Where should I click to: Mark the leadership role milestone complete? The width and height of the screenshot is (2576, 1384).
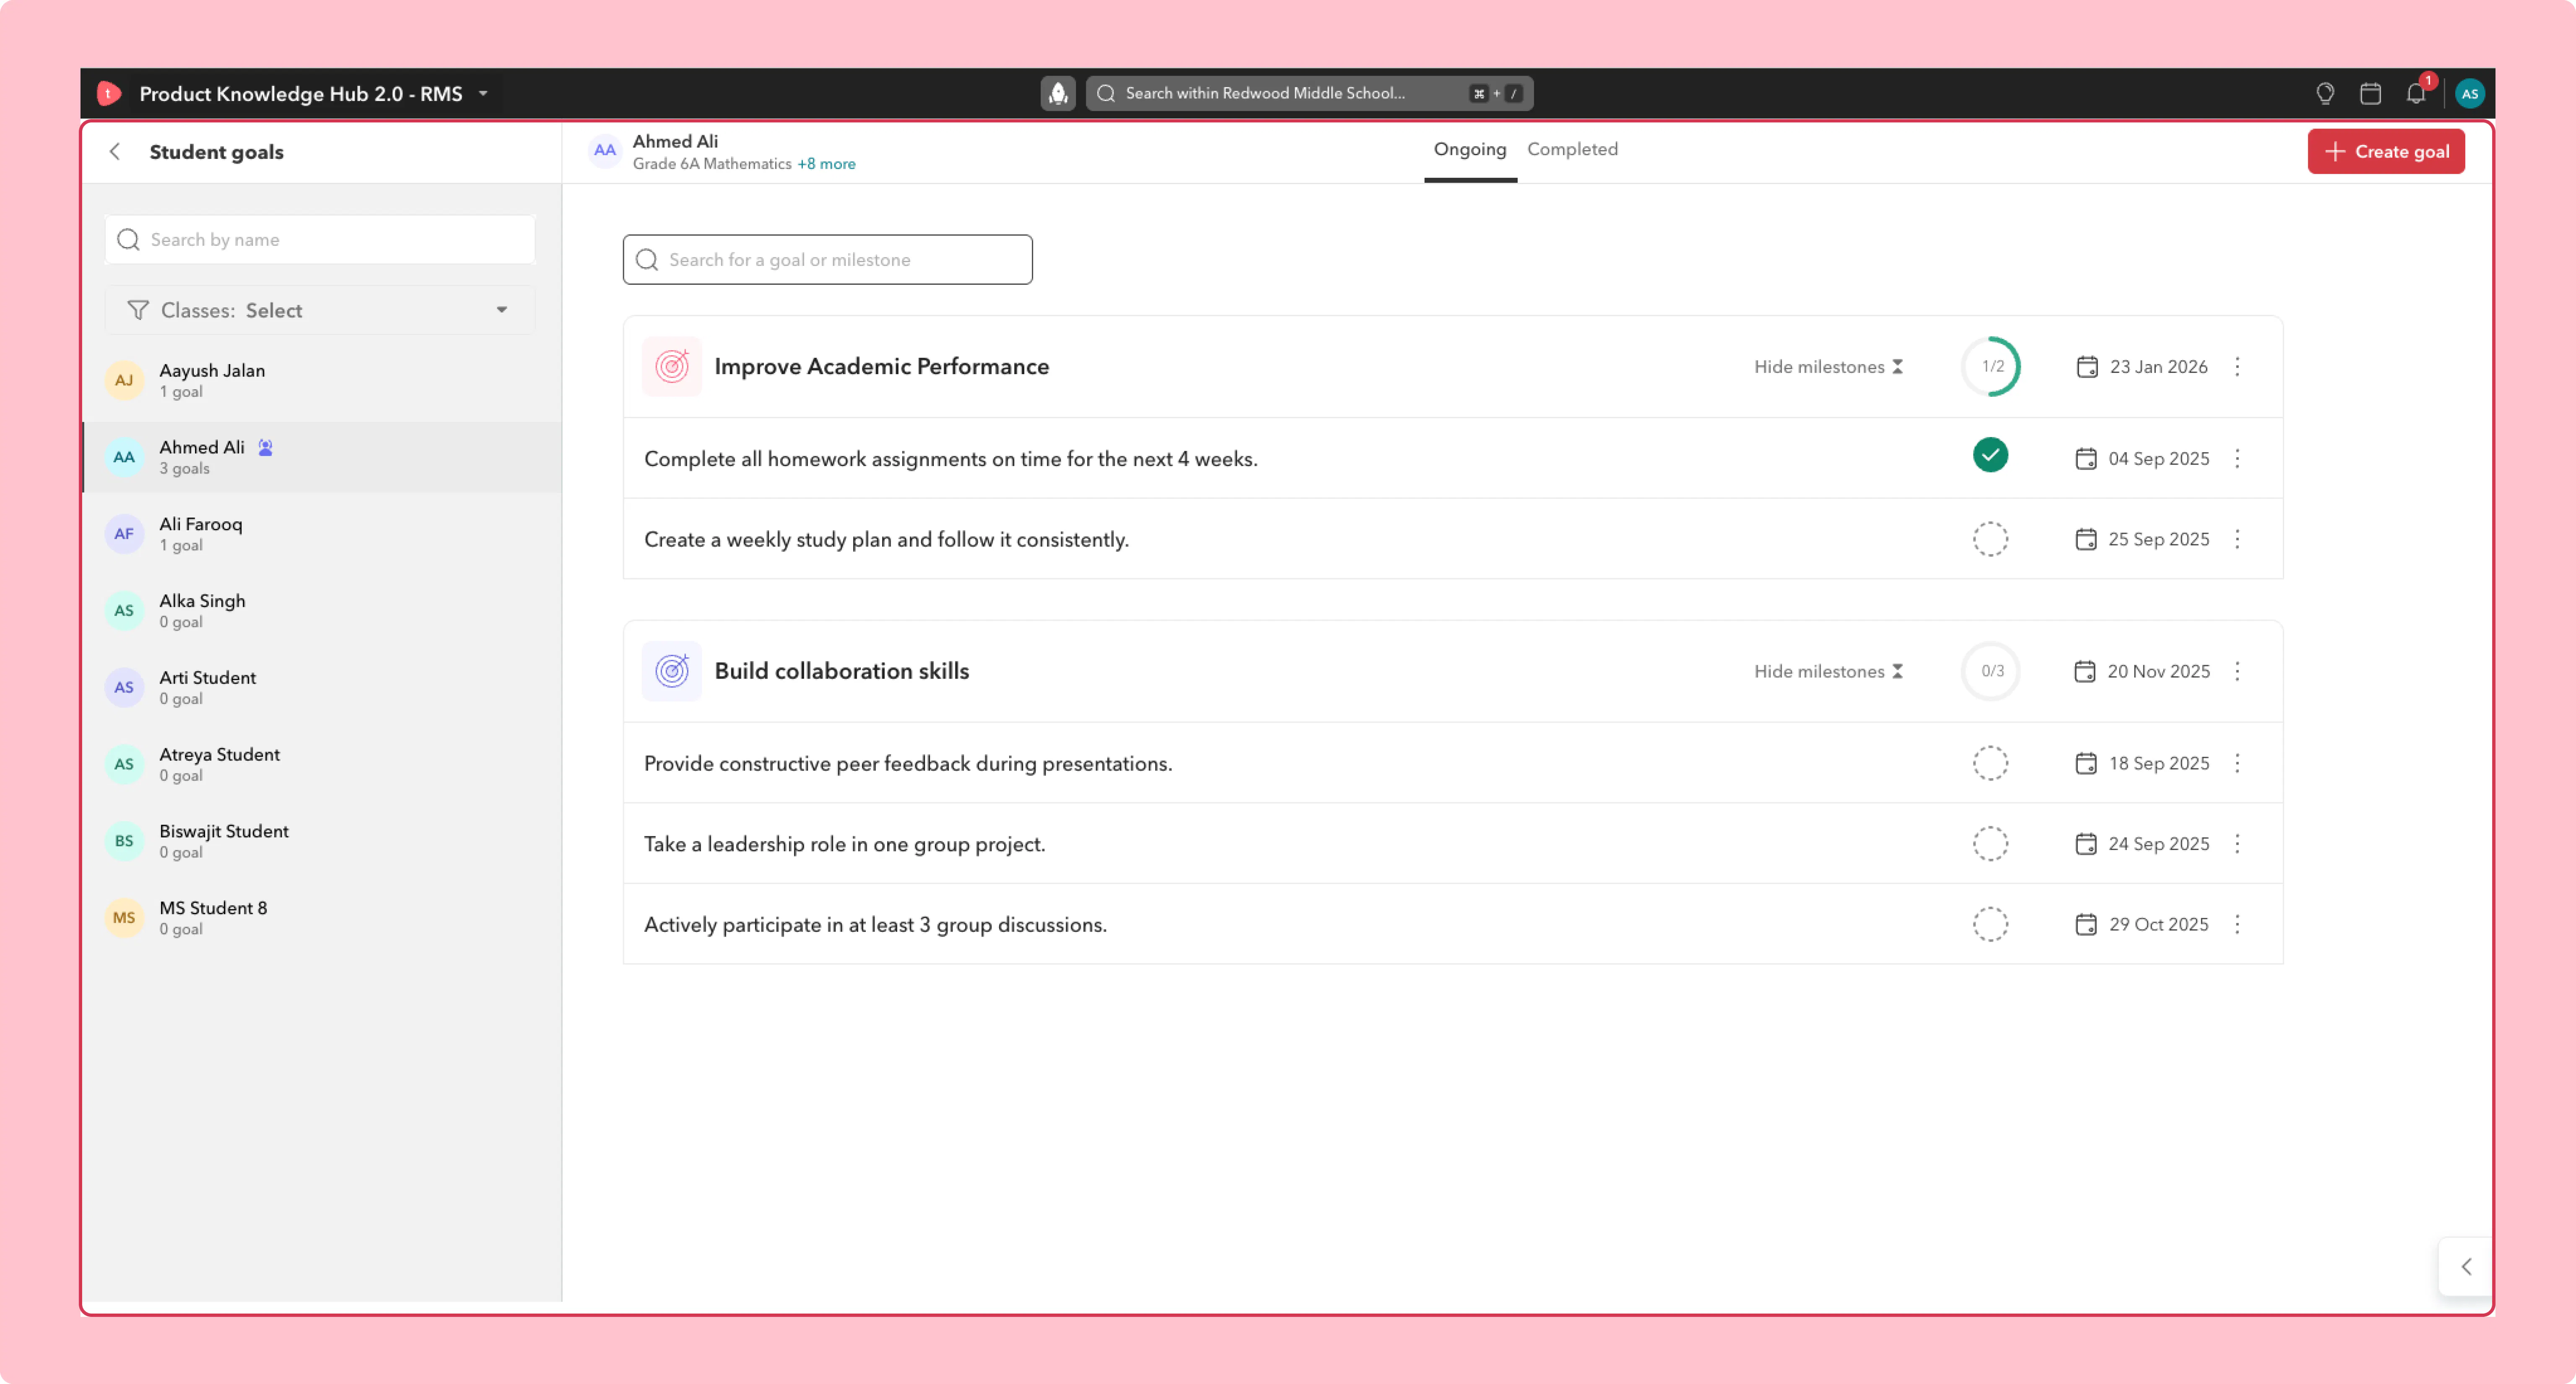1990,844
